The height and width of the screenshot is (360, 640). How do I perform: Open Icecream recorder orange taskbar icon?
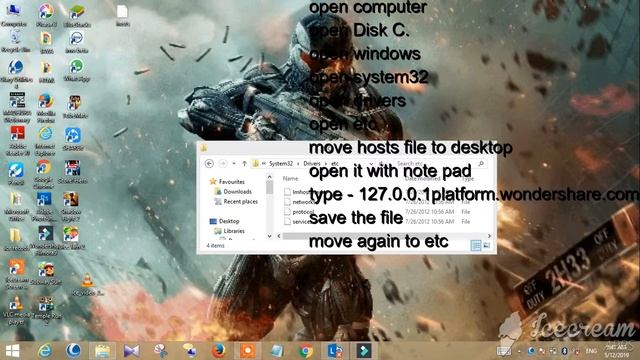coord(247,351)
